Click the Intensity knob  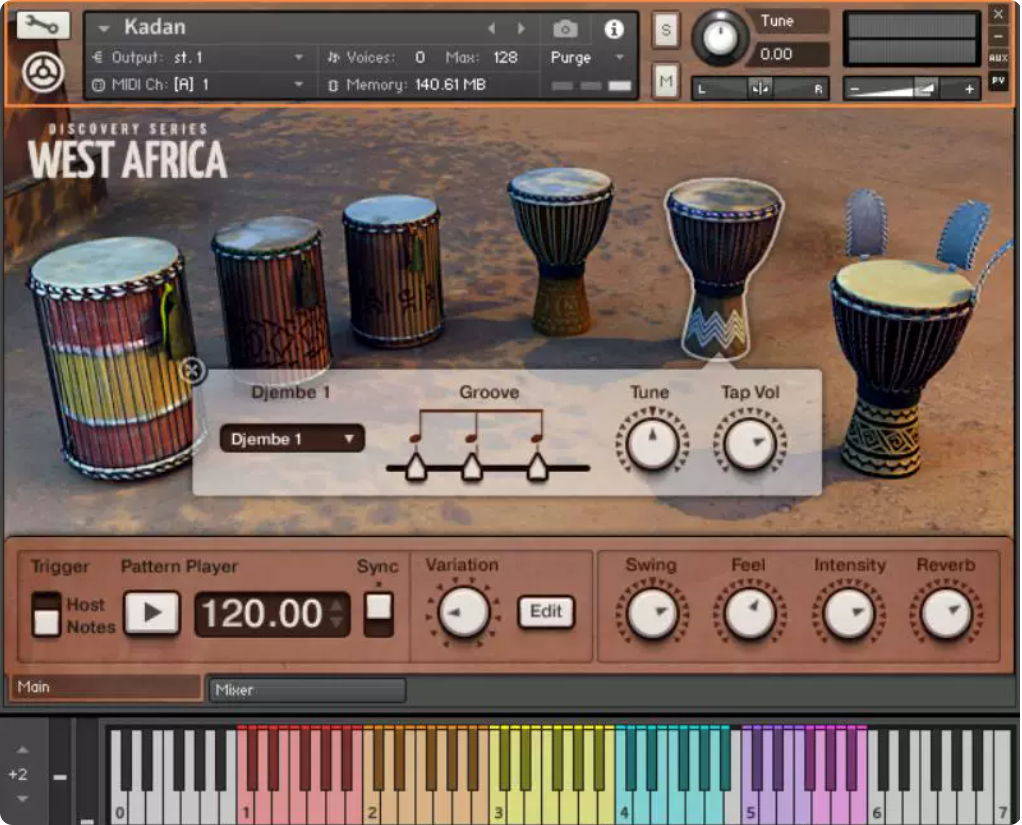(849, 614)
